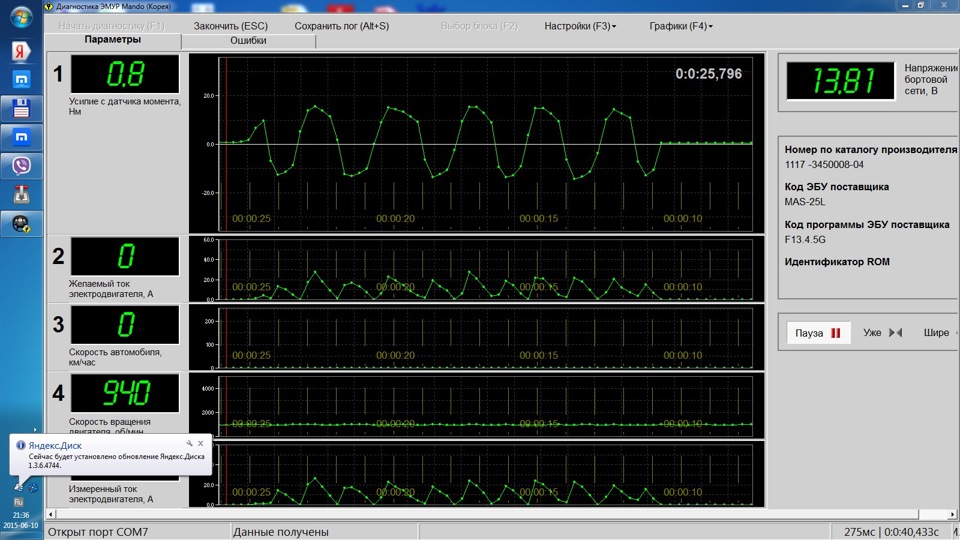960x540 pixels.
Task: Open the Viber taskbar icon
Action: coord(20,165)
